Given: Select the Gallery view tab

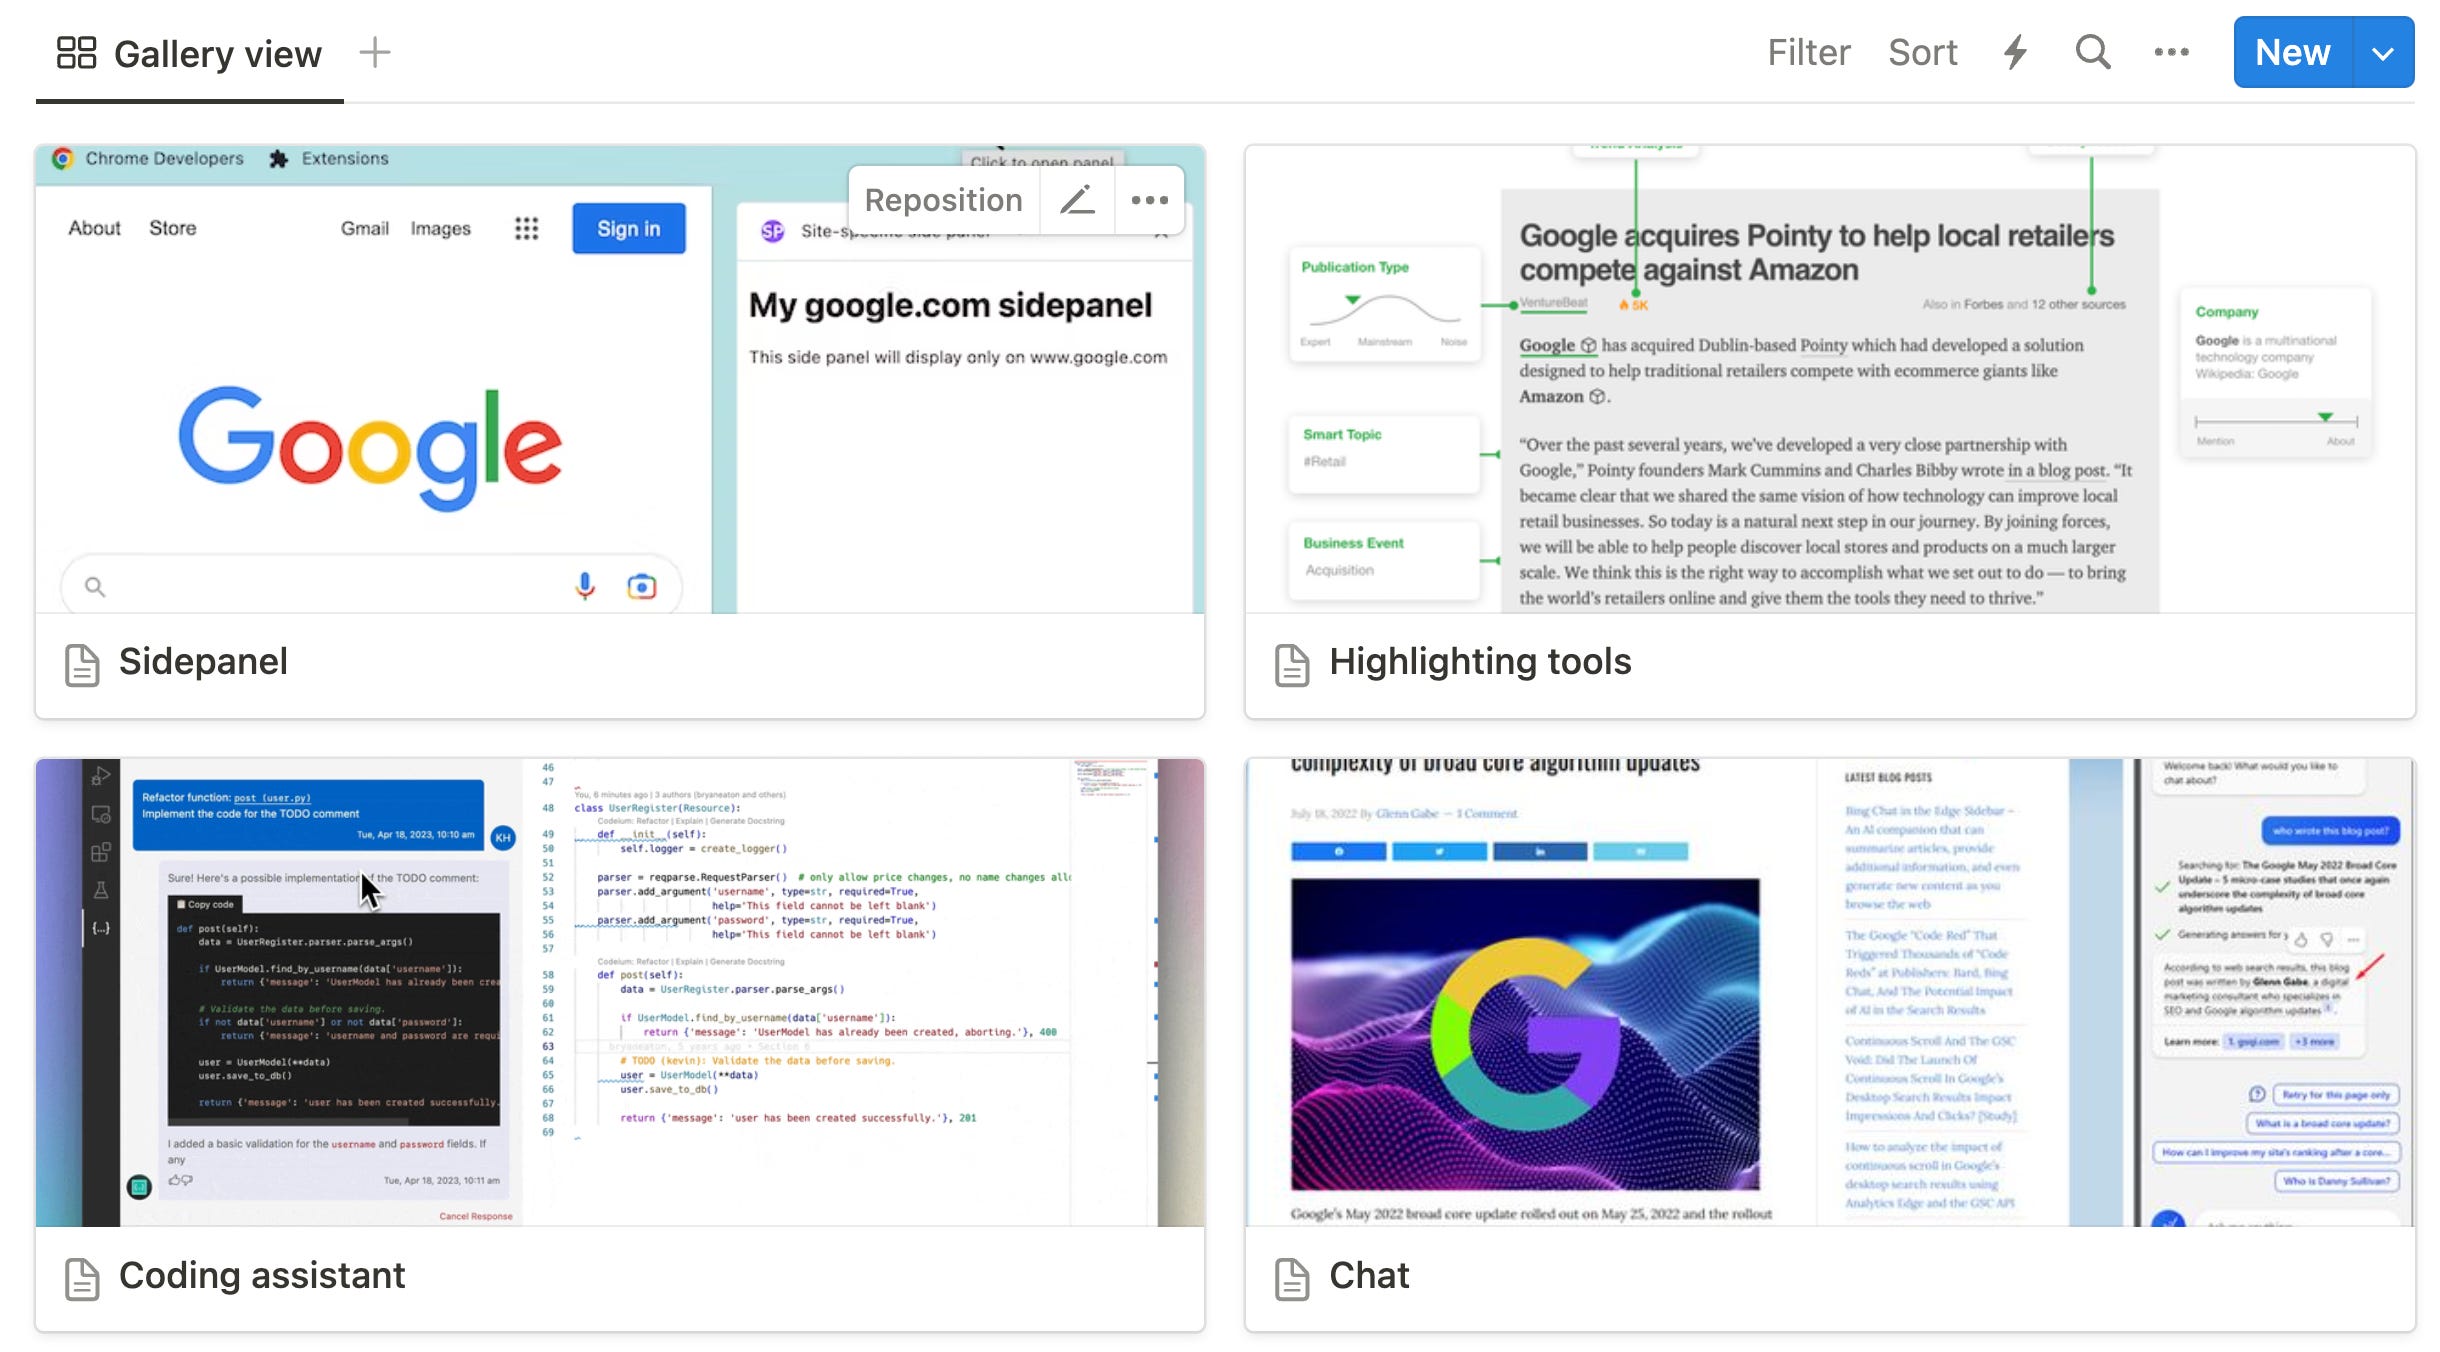Looking at the screenshot, I should [x=217, y=54].
